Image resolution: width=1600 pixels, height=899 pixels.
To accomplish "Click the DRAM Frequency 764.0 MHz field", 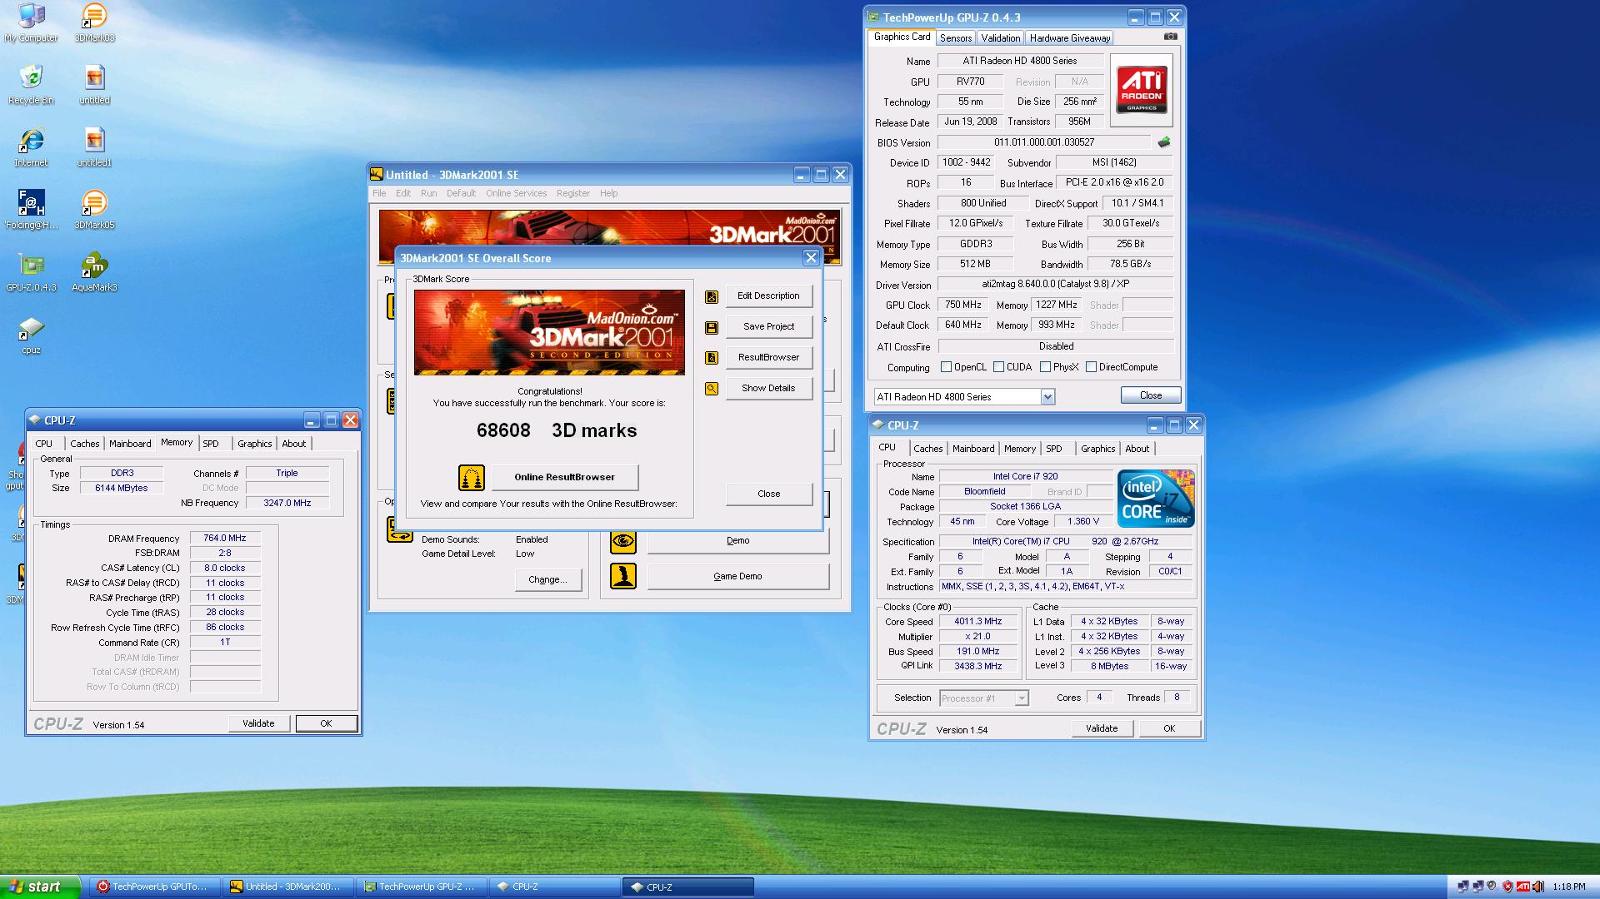I will 225,538.
